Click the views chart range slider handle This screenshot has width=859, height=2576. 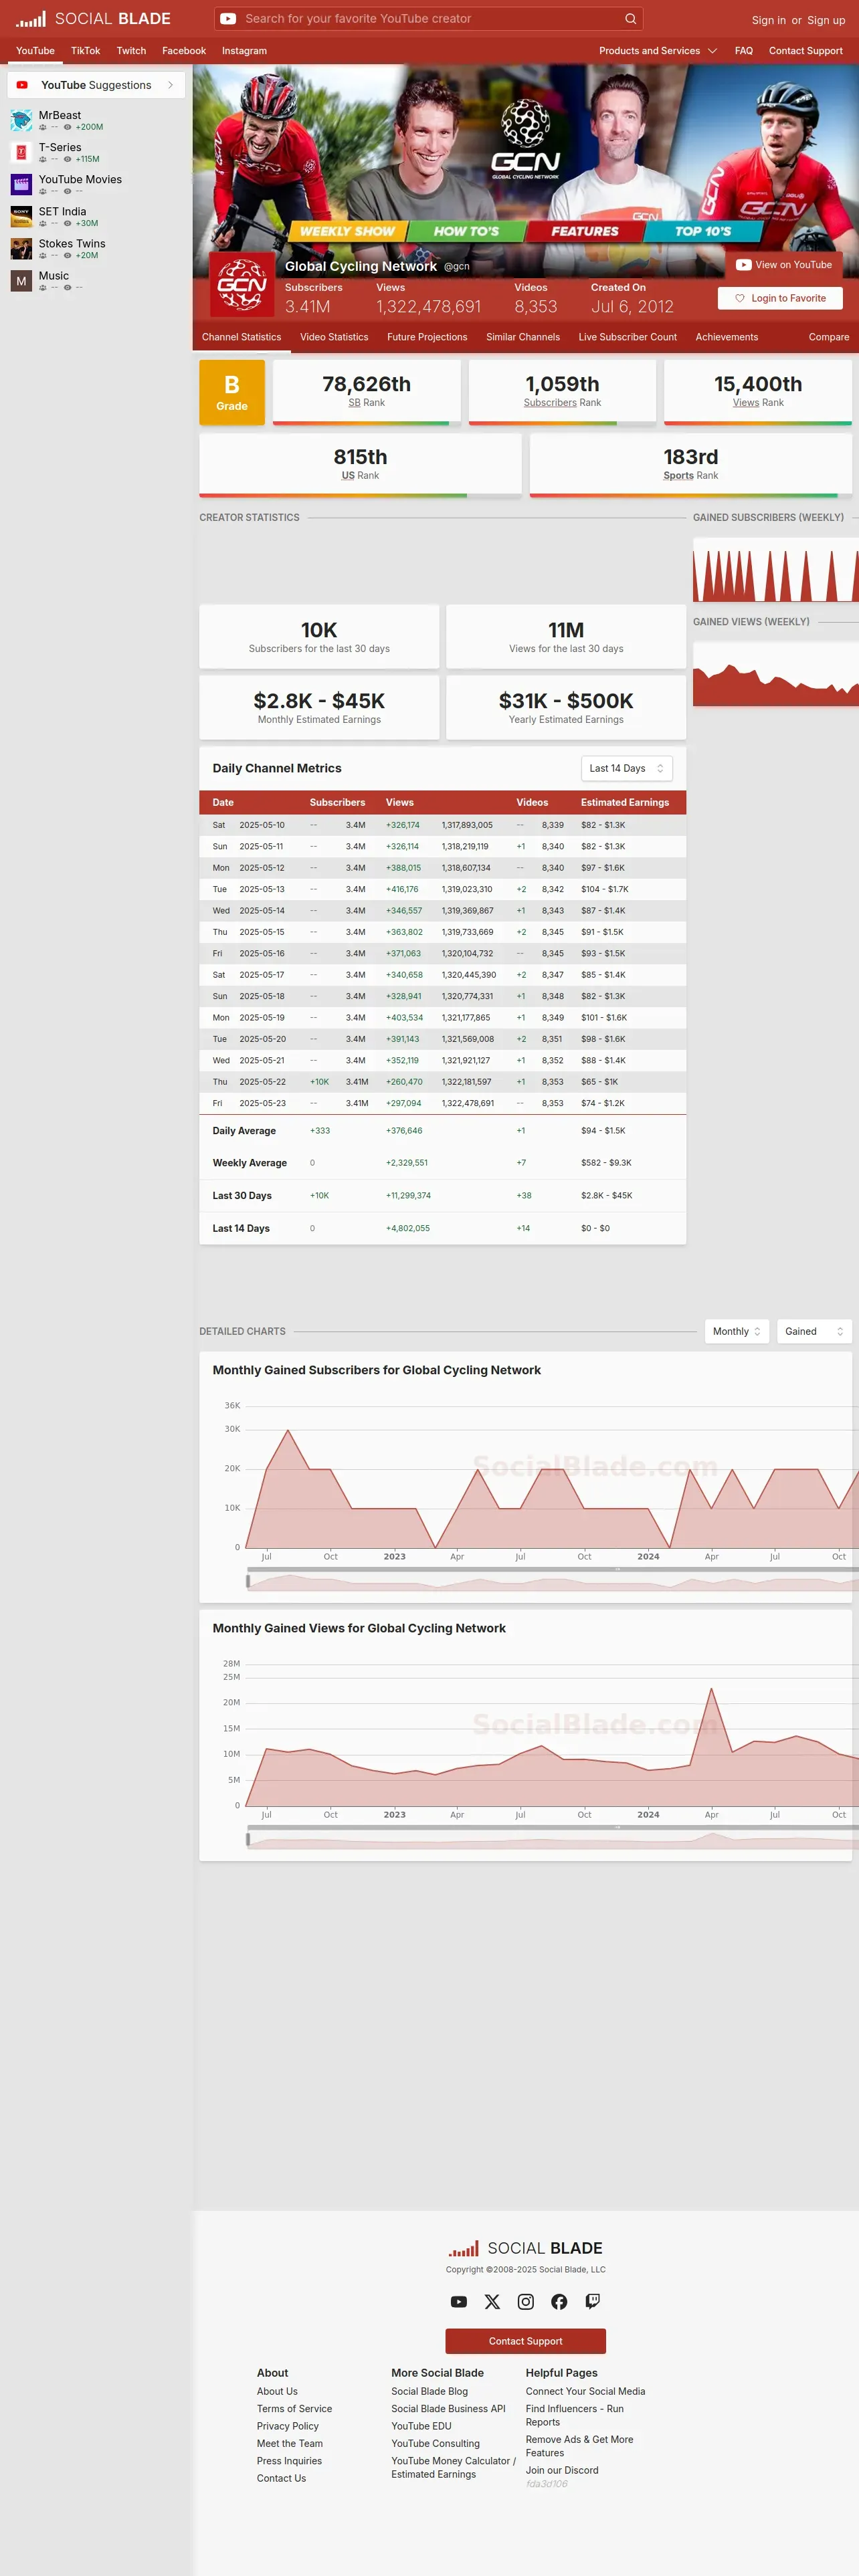click(248, 1839)
